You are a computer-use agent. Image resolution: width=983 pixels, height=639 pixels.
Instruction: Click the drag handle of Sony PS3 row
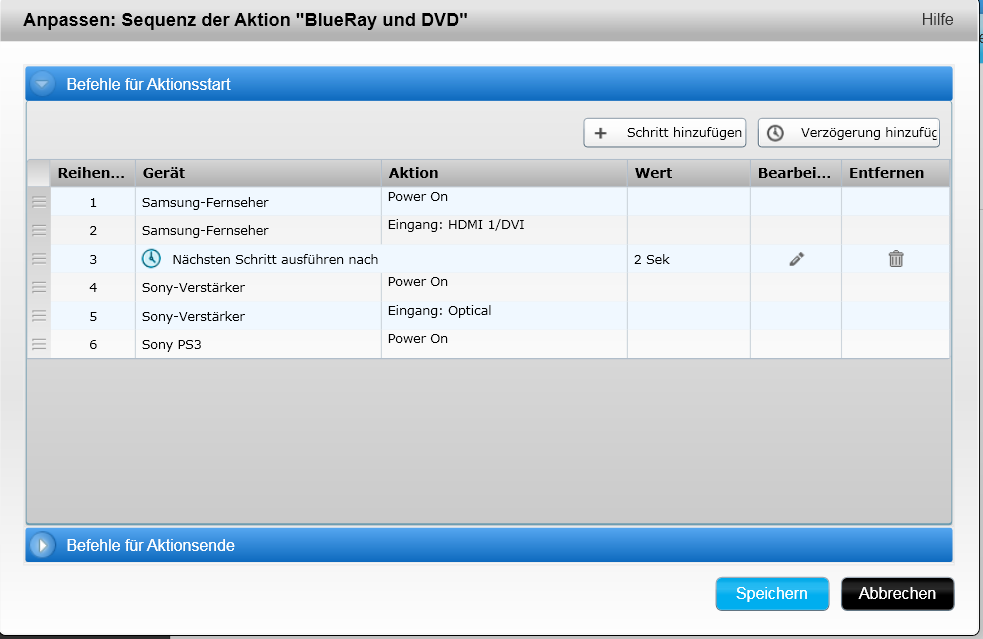coord(39,344)
